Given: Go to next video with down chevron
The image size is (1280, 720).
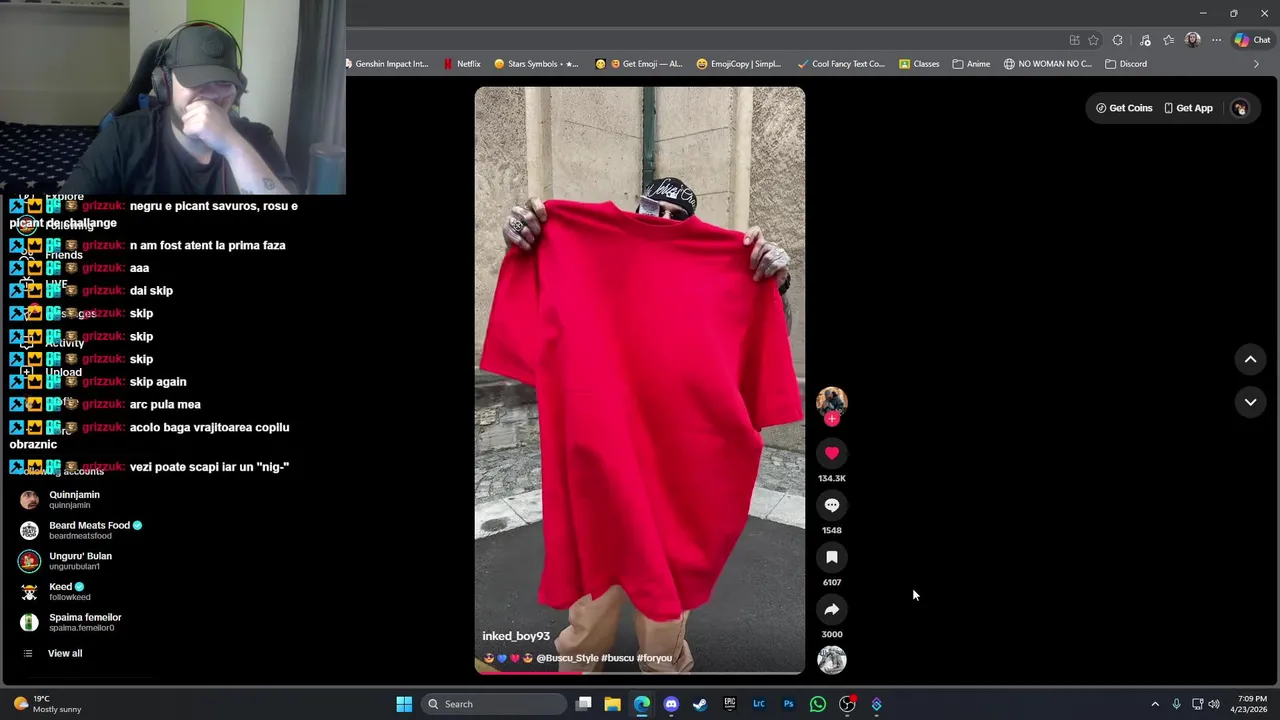Looking at the screenshot, I should pos(1250,402).
